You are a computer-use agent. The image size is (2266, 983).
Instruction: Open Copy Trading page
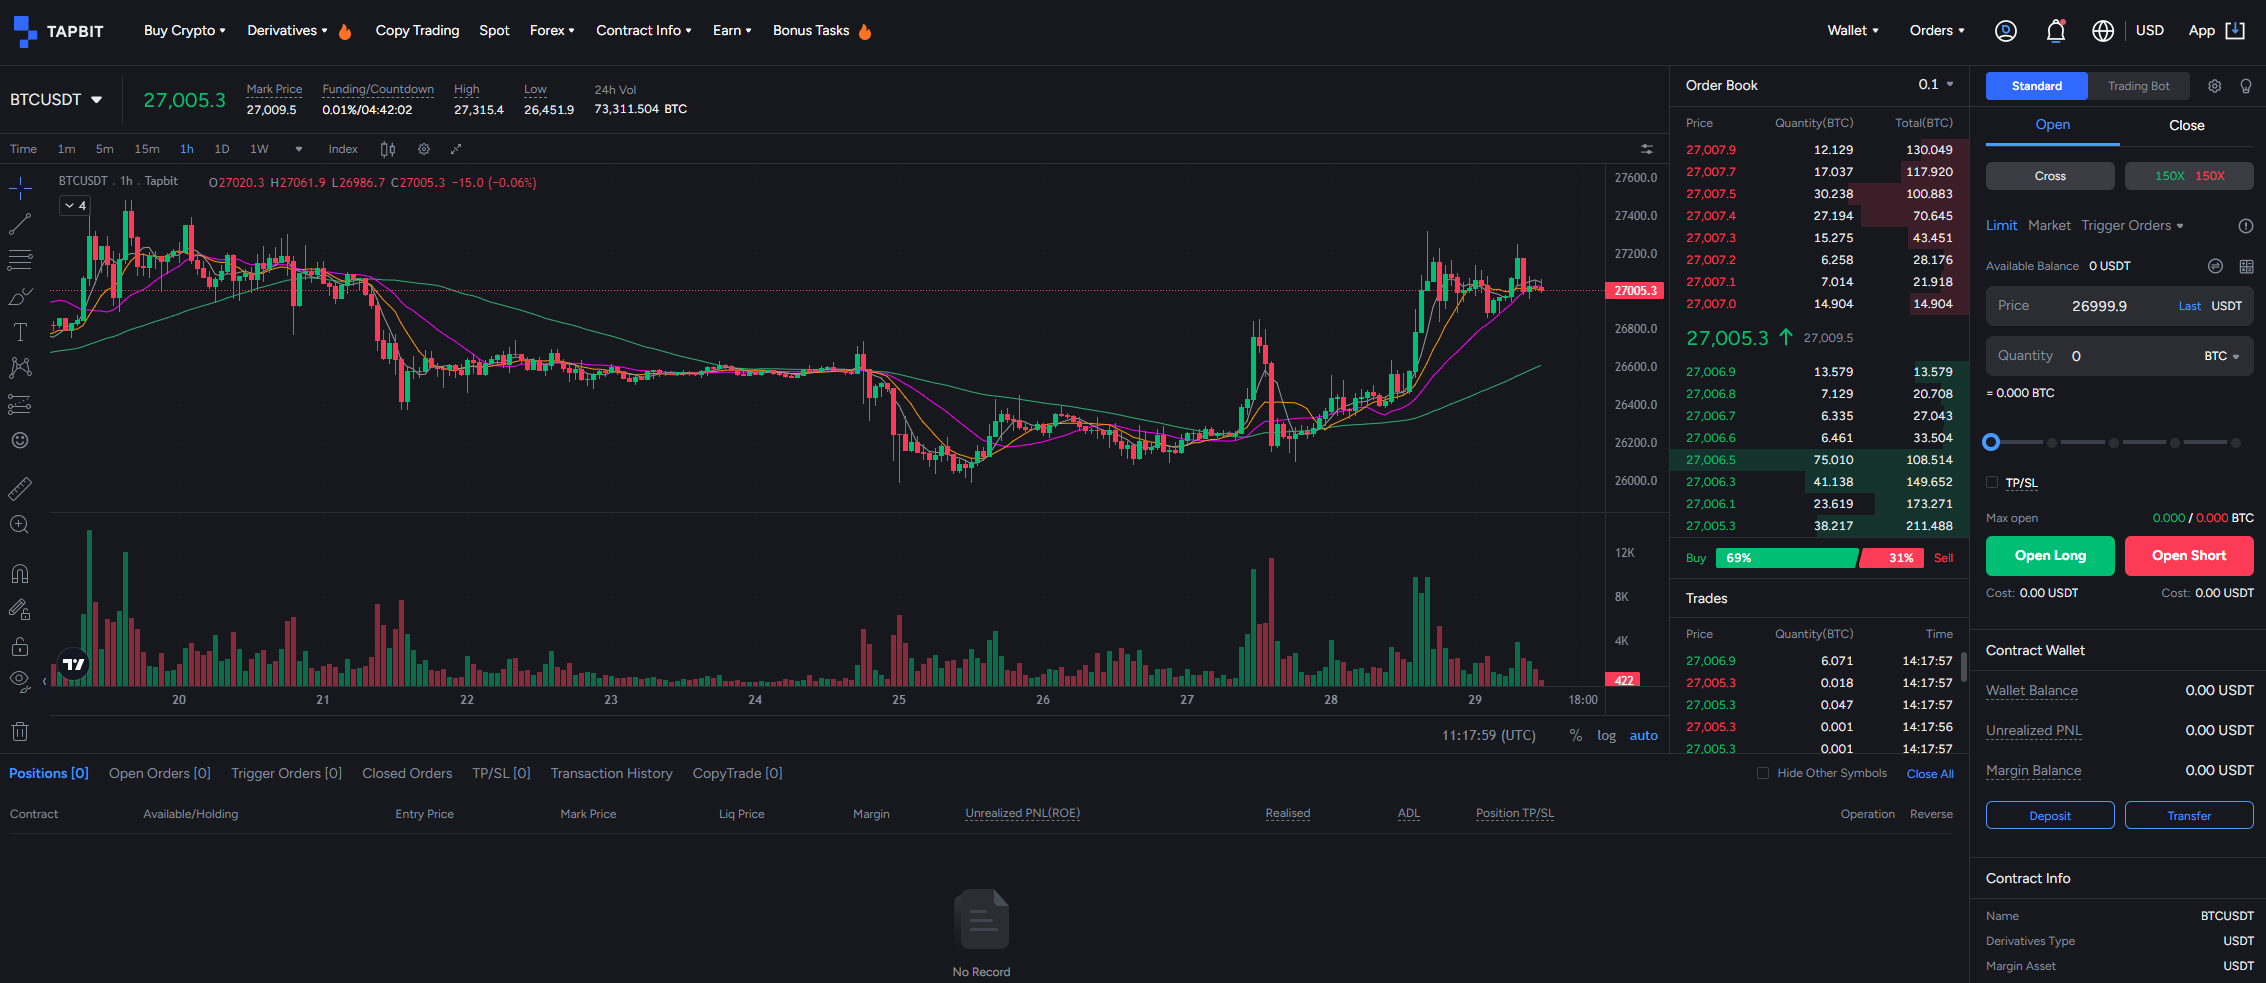click(417, 31)
